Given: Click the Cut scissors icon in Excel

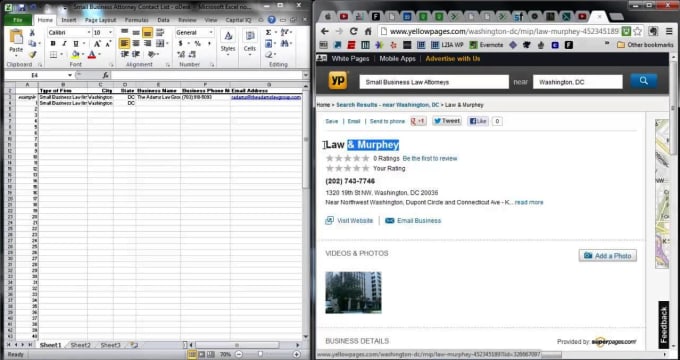Looking at the screenshot, I should coord(32,33).
